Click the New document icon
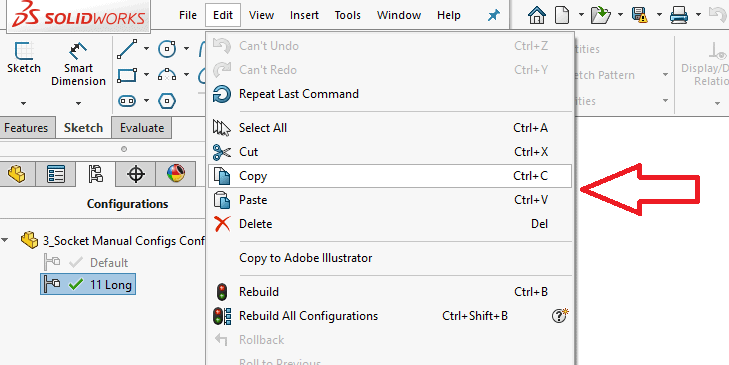This screenshot has width=729, height=365. [x=562, y=15]
